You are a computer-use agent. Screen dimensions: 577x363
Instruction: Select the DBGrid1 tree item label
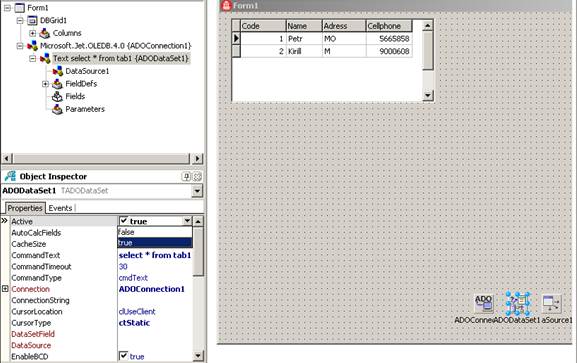53,21
